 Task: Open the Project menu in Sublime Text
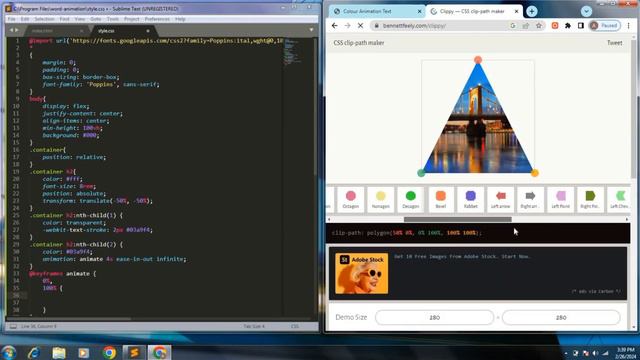[131, 19]
